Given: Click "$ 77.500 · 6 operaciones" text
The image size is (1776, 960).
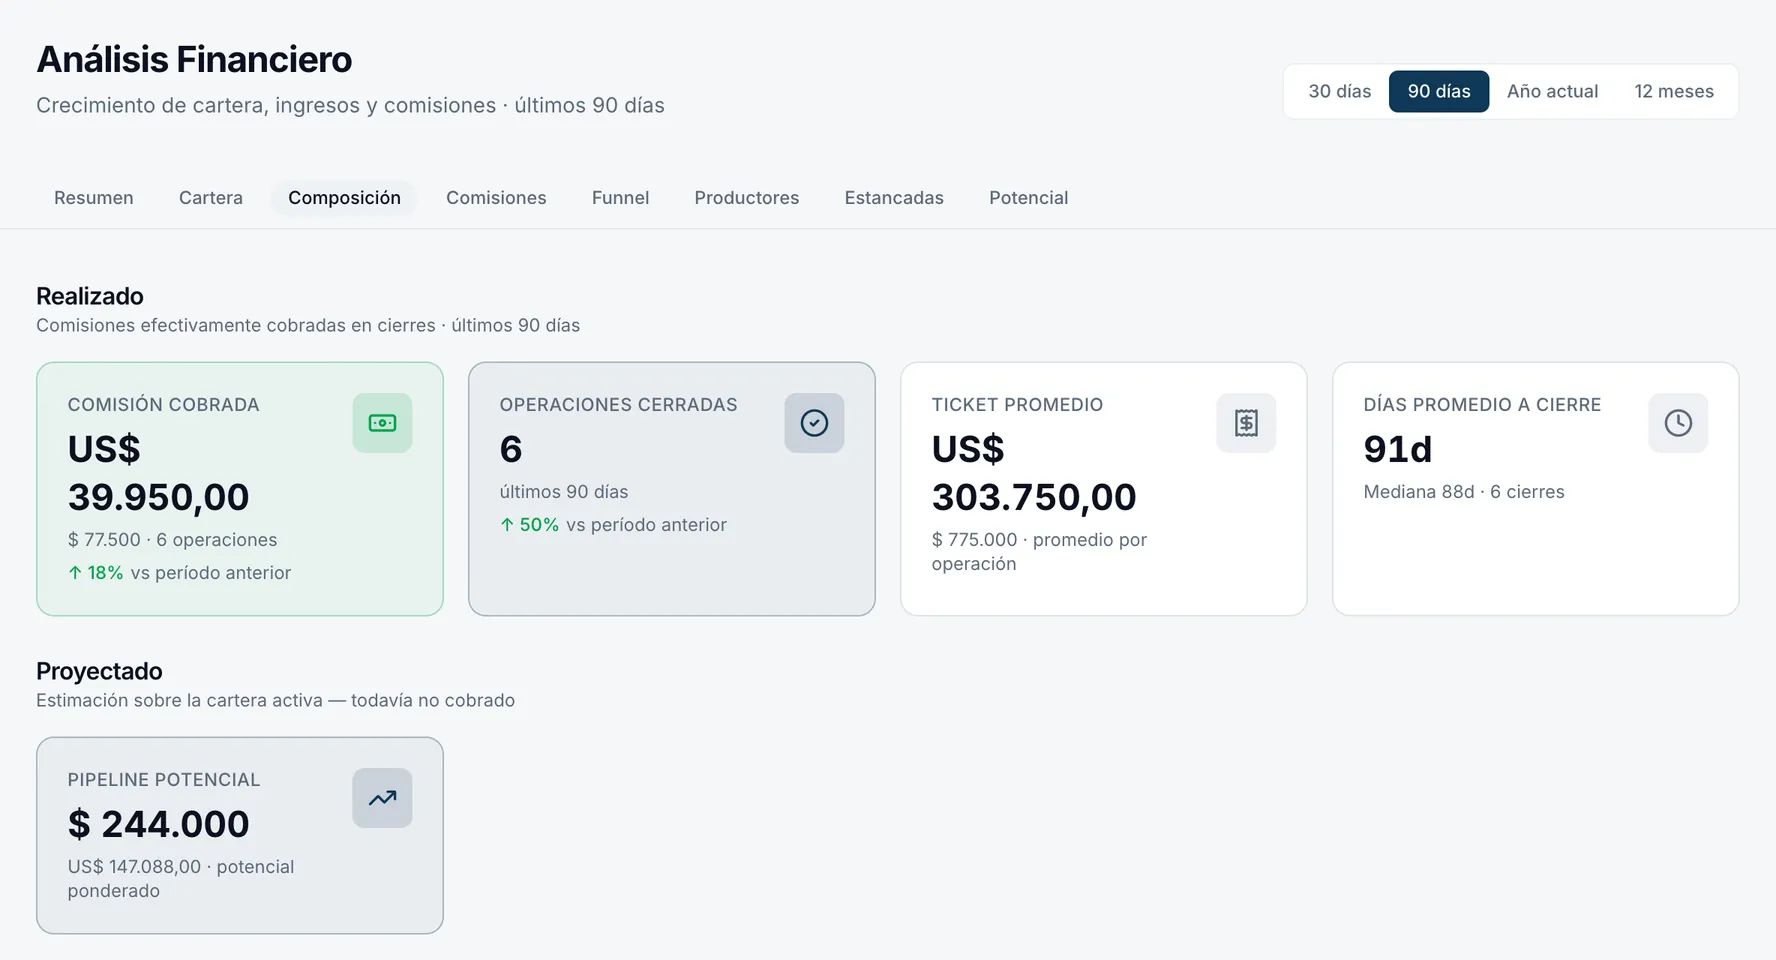Looking at the screenshot, I should point(172,540).
